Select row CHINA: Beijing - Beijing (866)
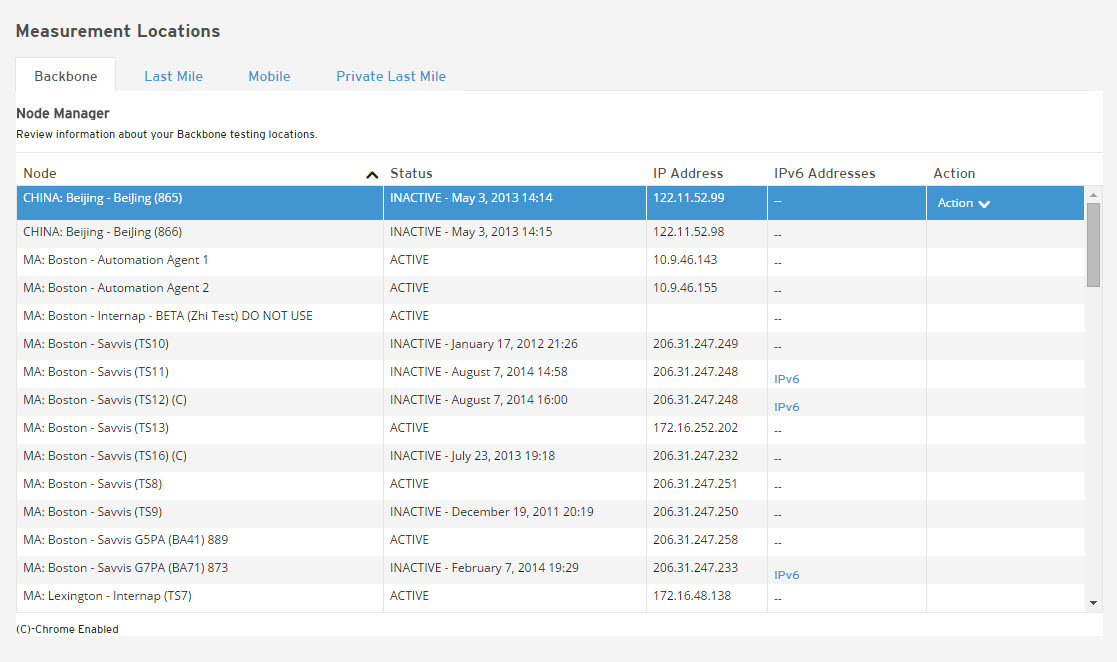Viewport: 1117px width, 662px height. pos(550,234)
